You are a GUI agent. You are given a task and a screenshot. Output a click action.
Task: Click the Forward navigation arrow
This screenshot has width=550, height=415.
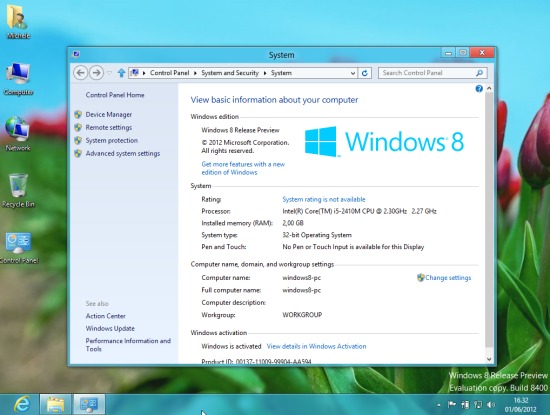[96, 73]
